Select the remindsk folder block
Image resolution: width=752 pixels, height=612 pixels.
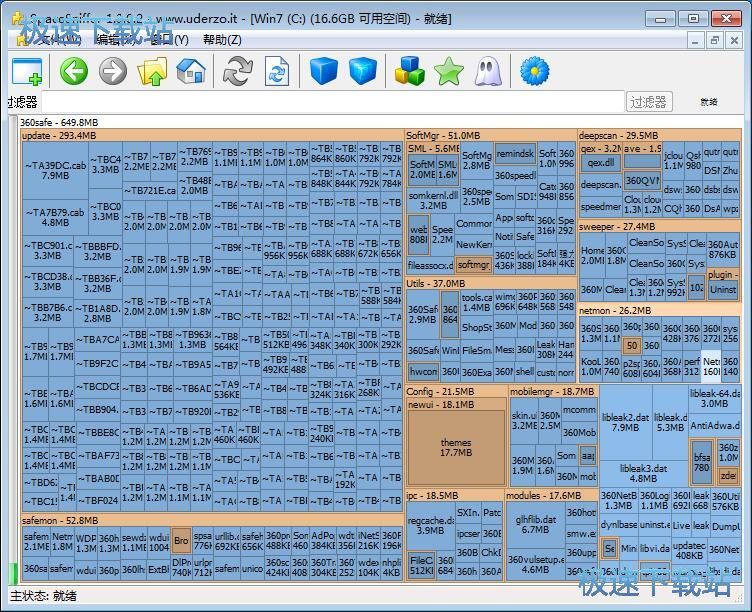pyautogui.click(x=515, y=153)
